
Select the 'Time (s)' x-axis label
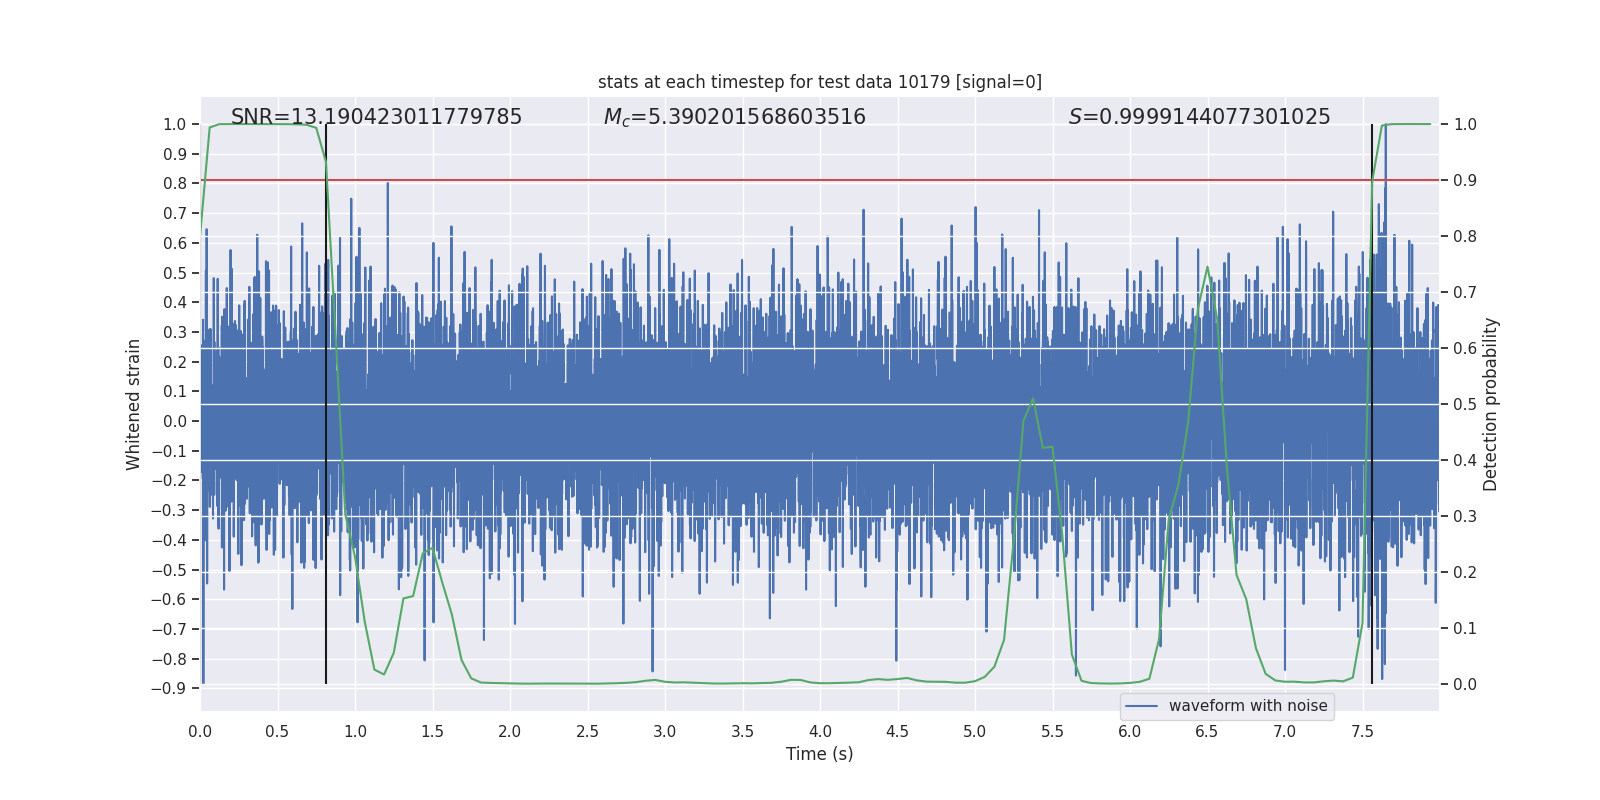click(x=819, y=754)
